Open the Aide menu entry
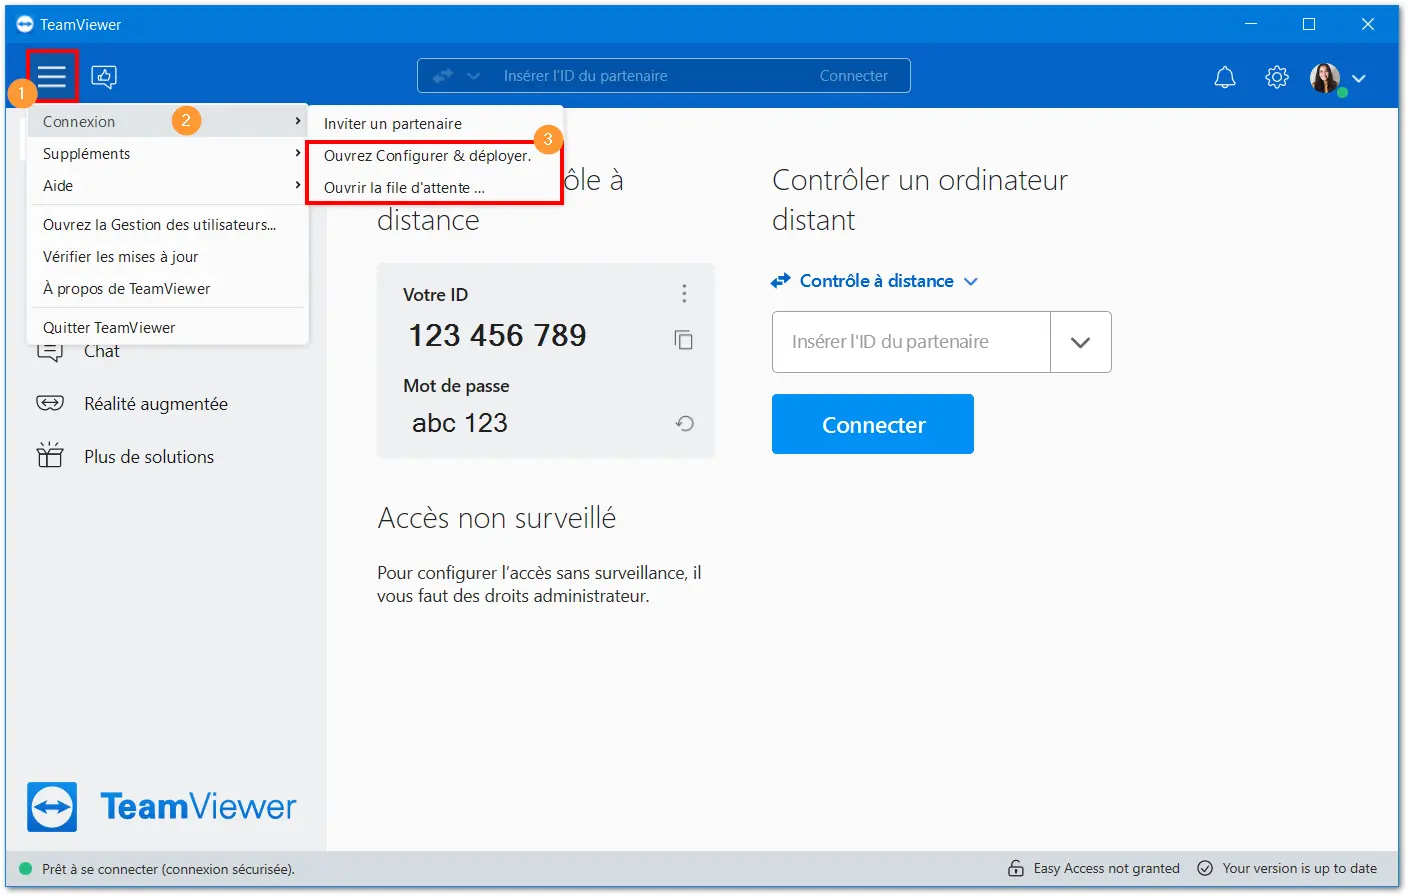 pyautogui.click(x=168, y=185)
